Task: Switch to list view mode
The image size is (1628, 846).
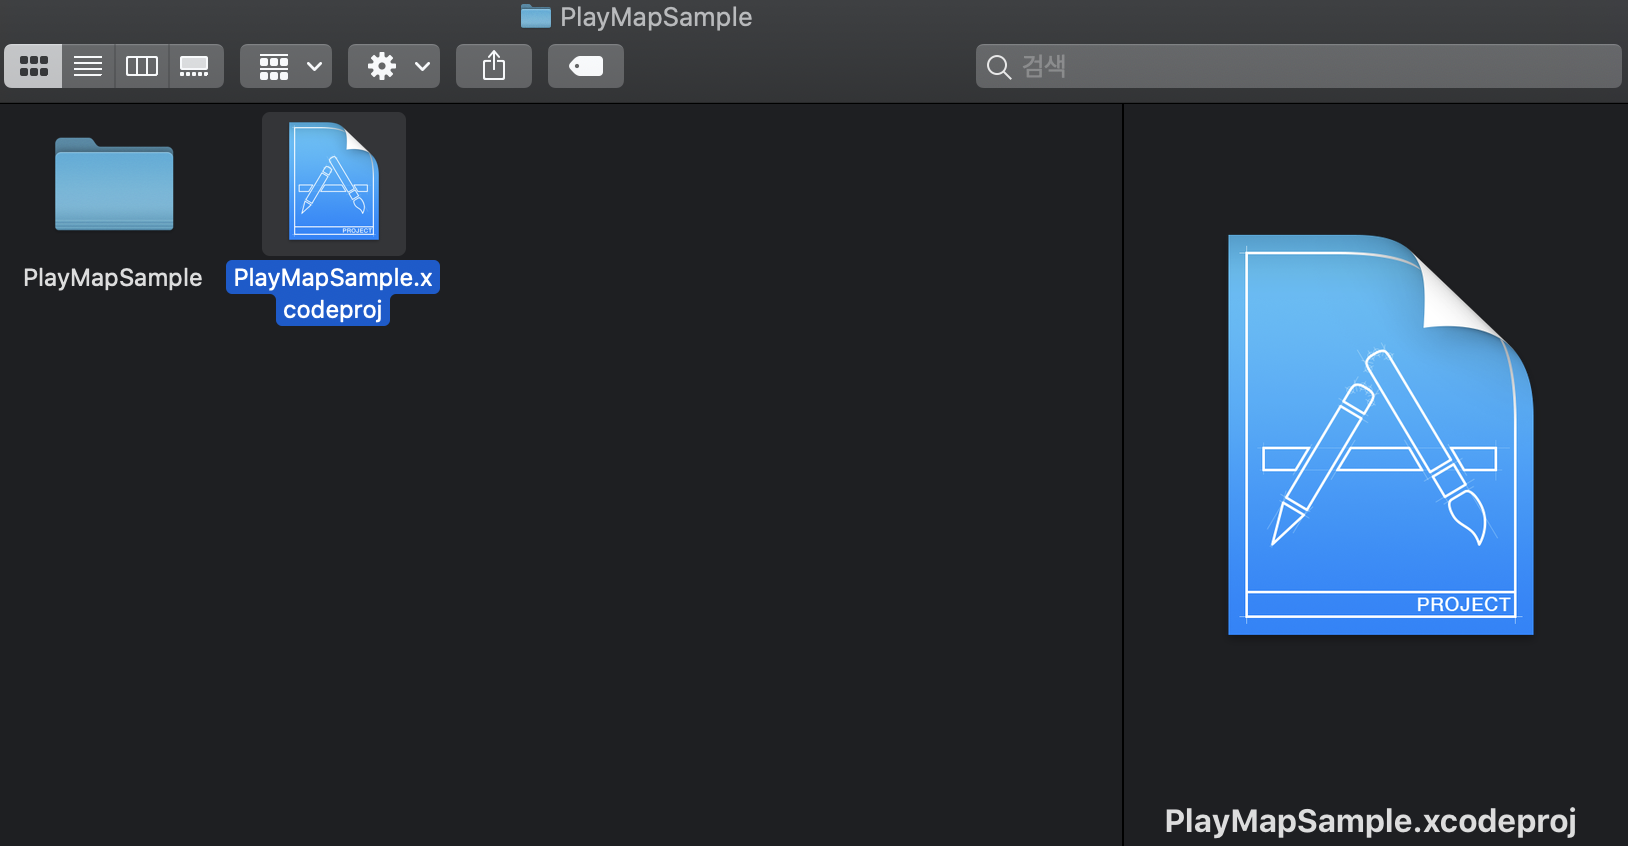Action: tap(88, 66)
